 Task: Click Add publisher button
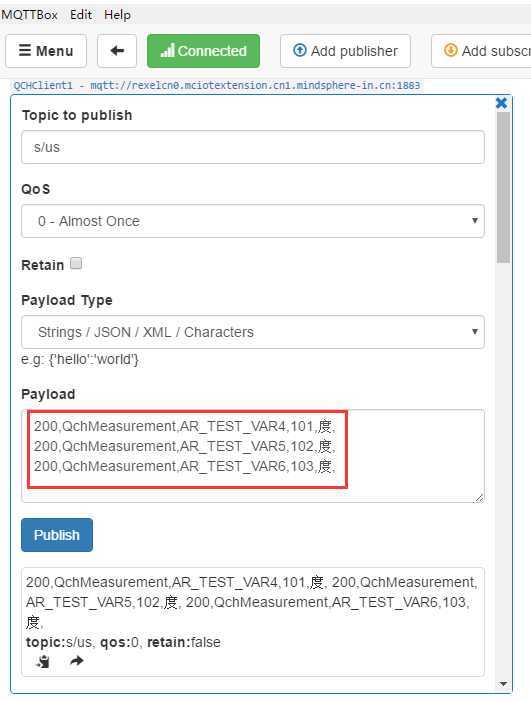pos(345,51)
